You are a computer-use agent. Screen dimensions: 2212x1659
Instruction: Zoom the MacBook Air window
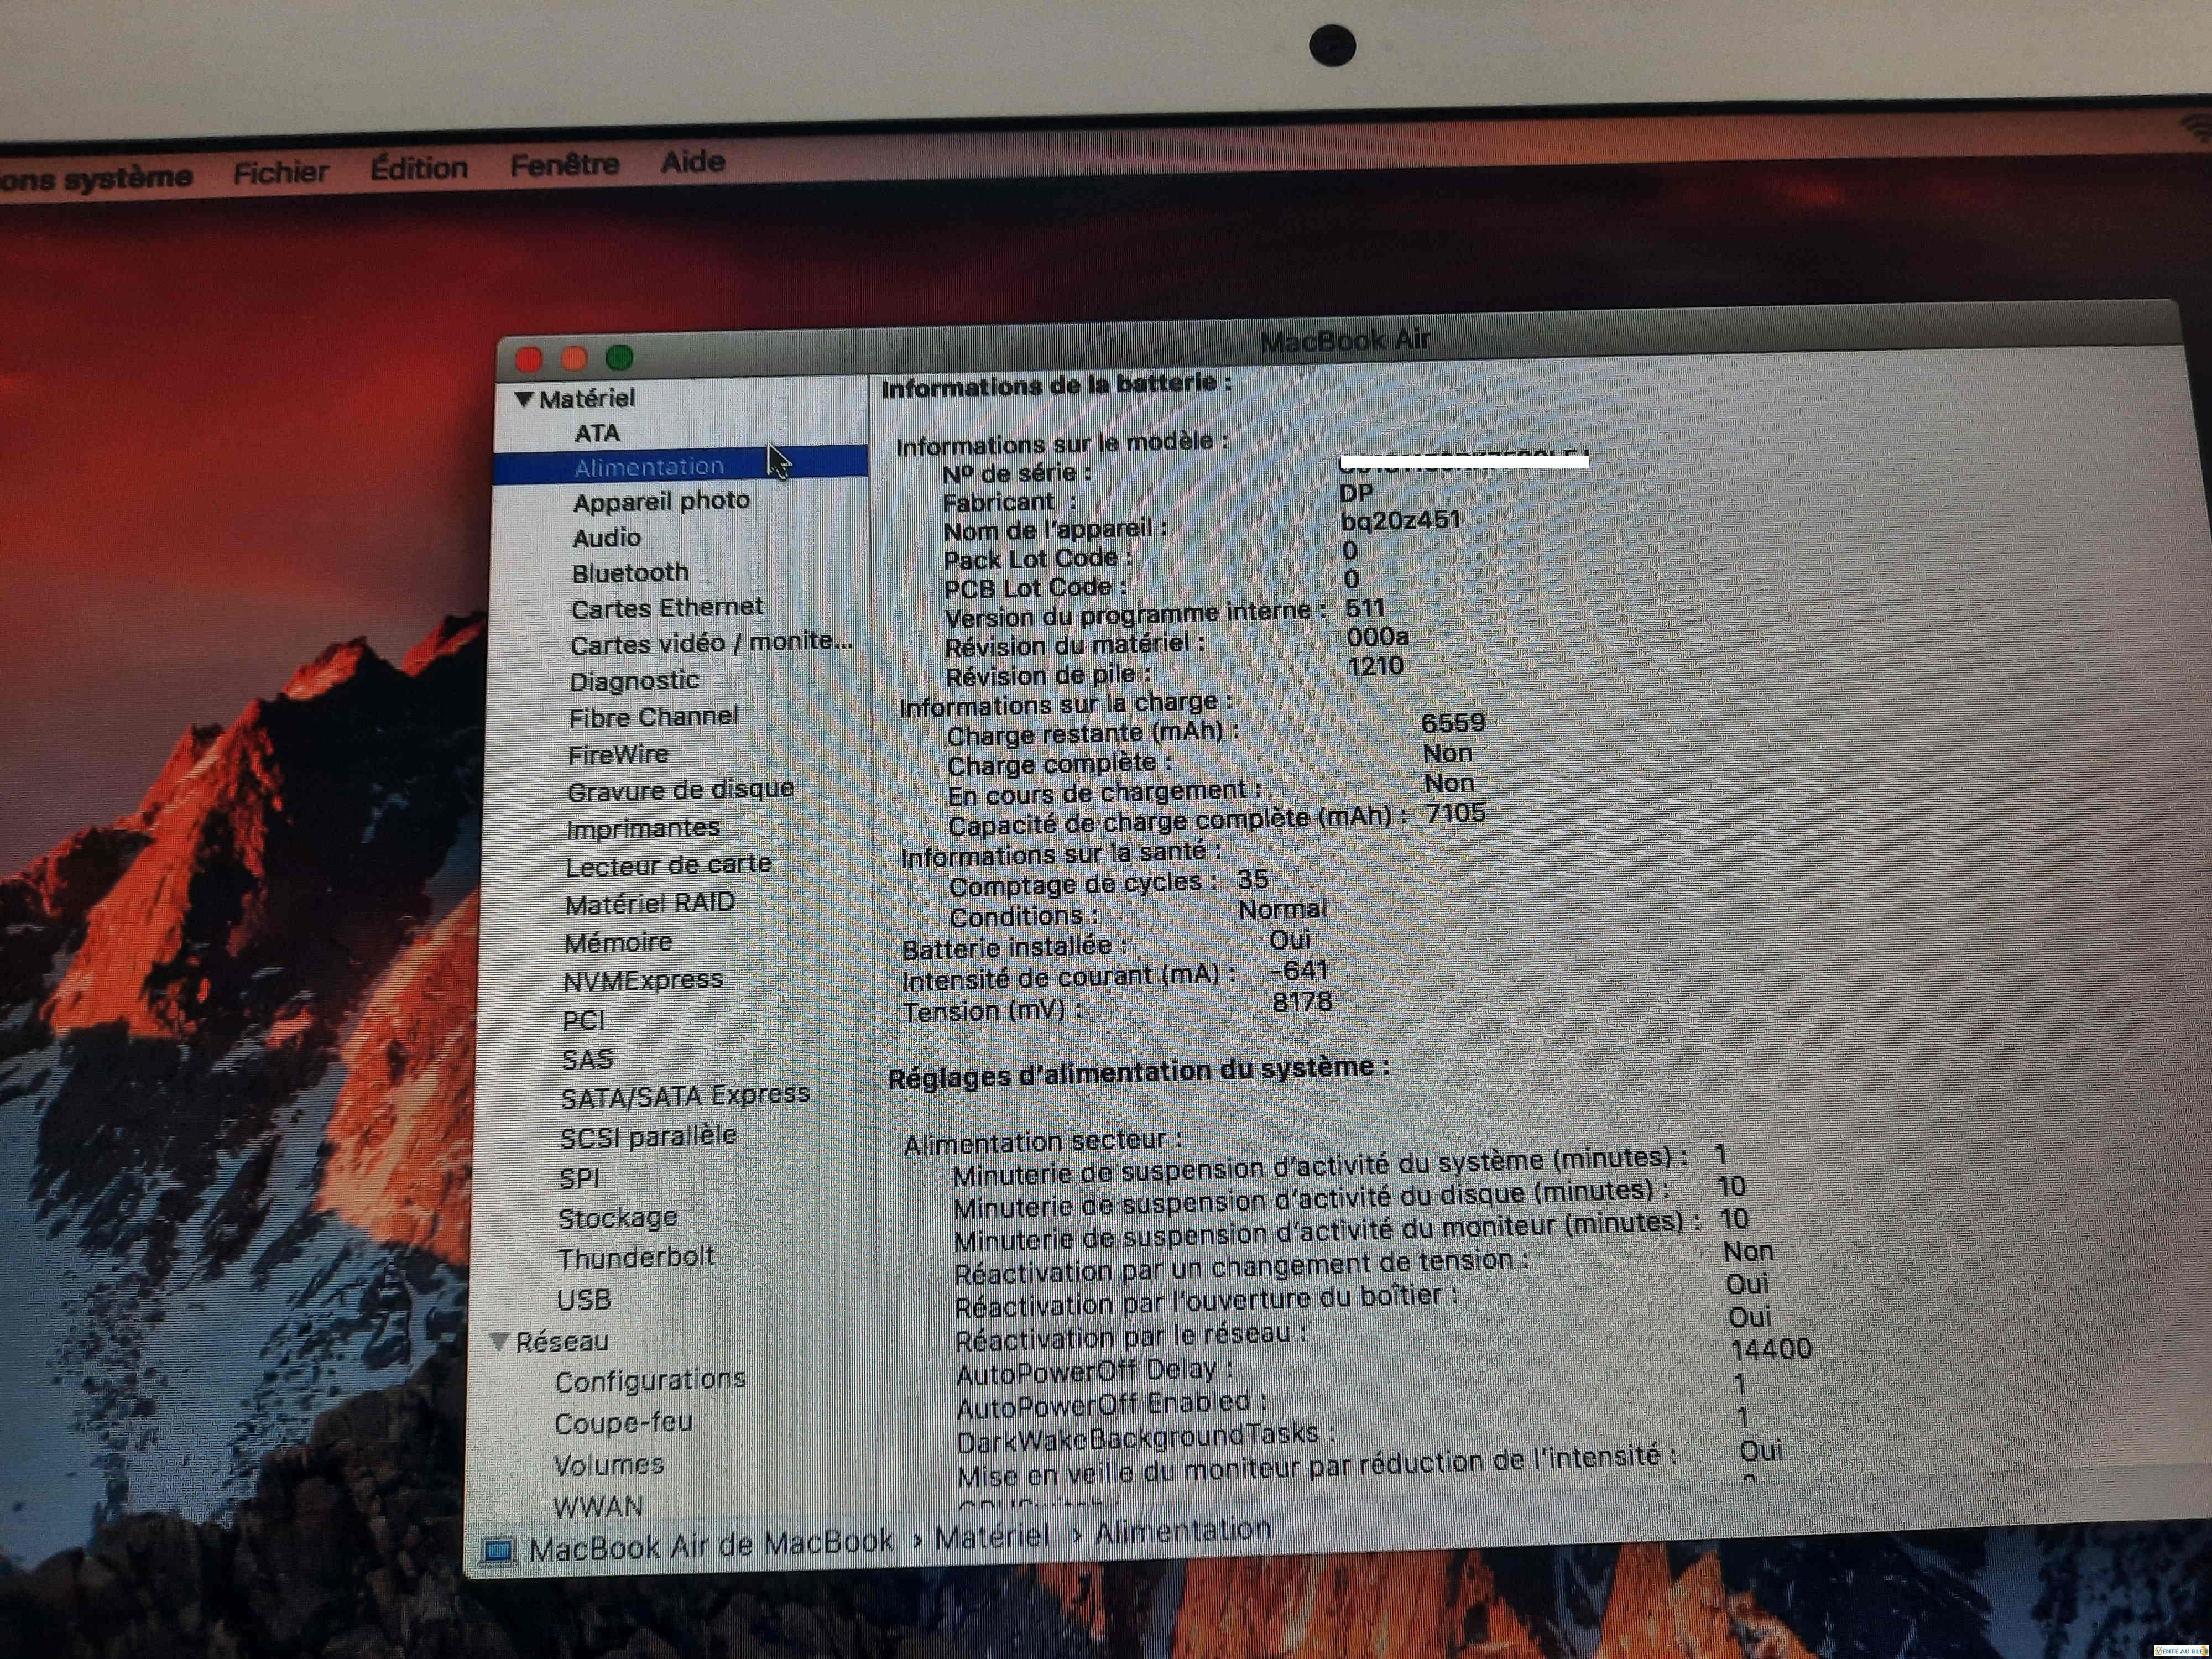619,357
